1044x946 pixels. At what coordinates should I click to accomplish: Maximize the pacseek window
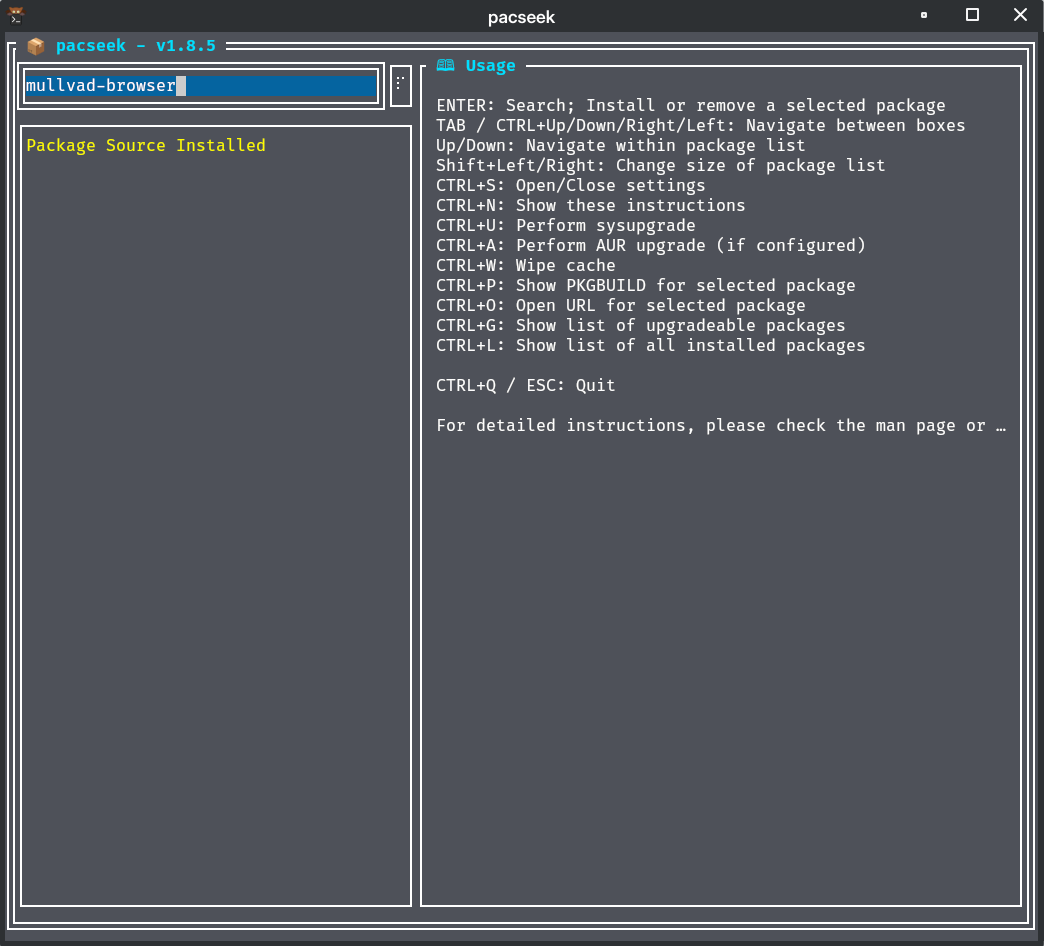coord(972,15)
